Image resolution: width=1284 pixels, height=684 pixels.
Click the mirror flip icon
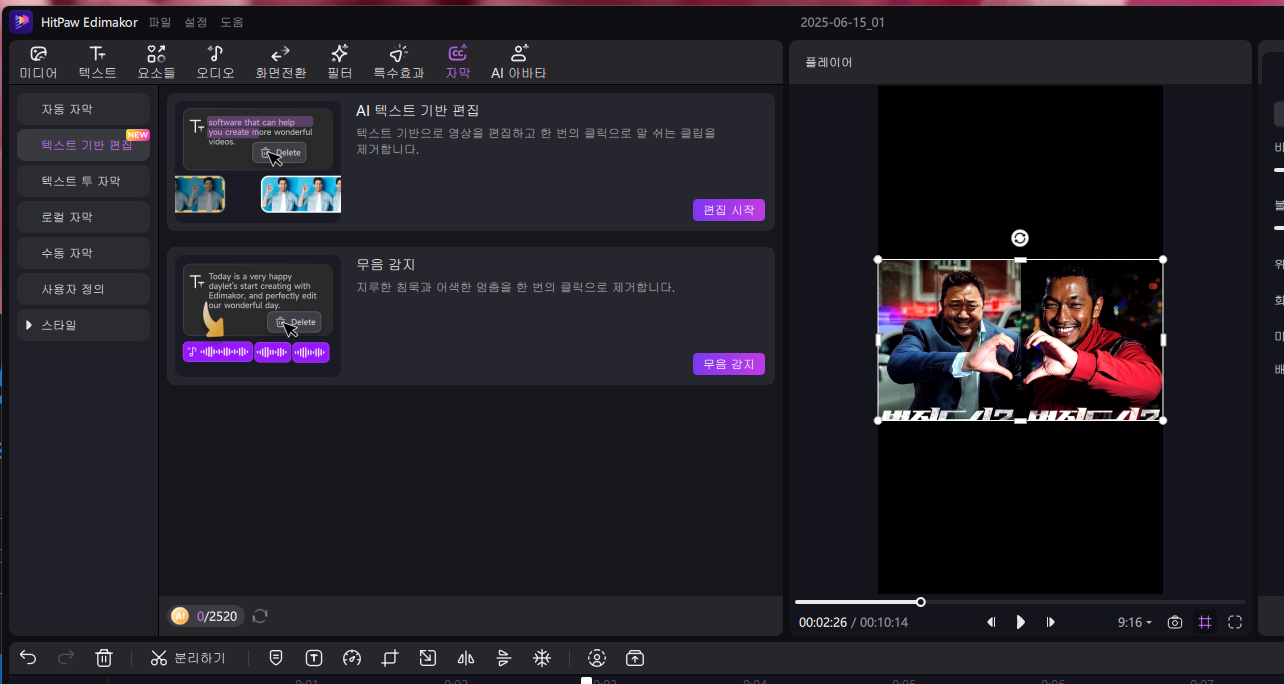[465, 658]
